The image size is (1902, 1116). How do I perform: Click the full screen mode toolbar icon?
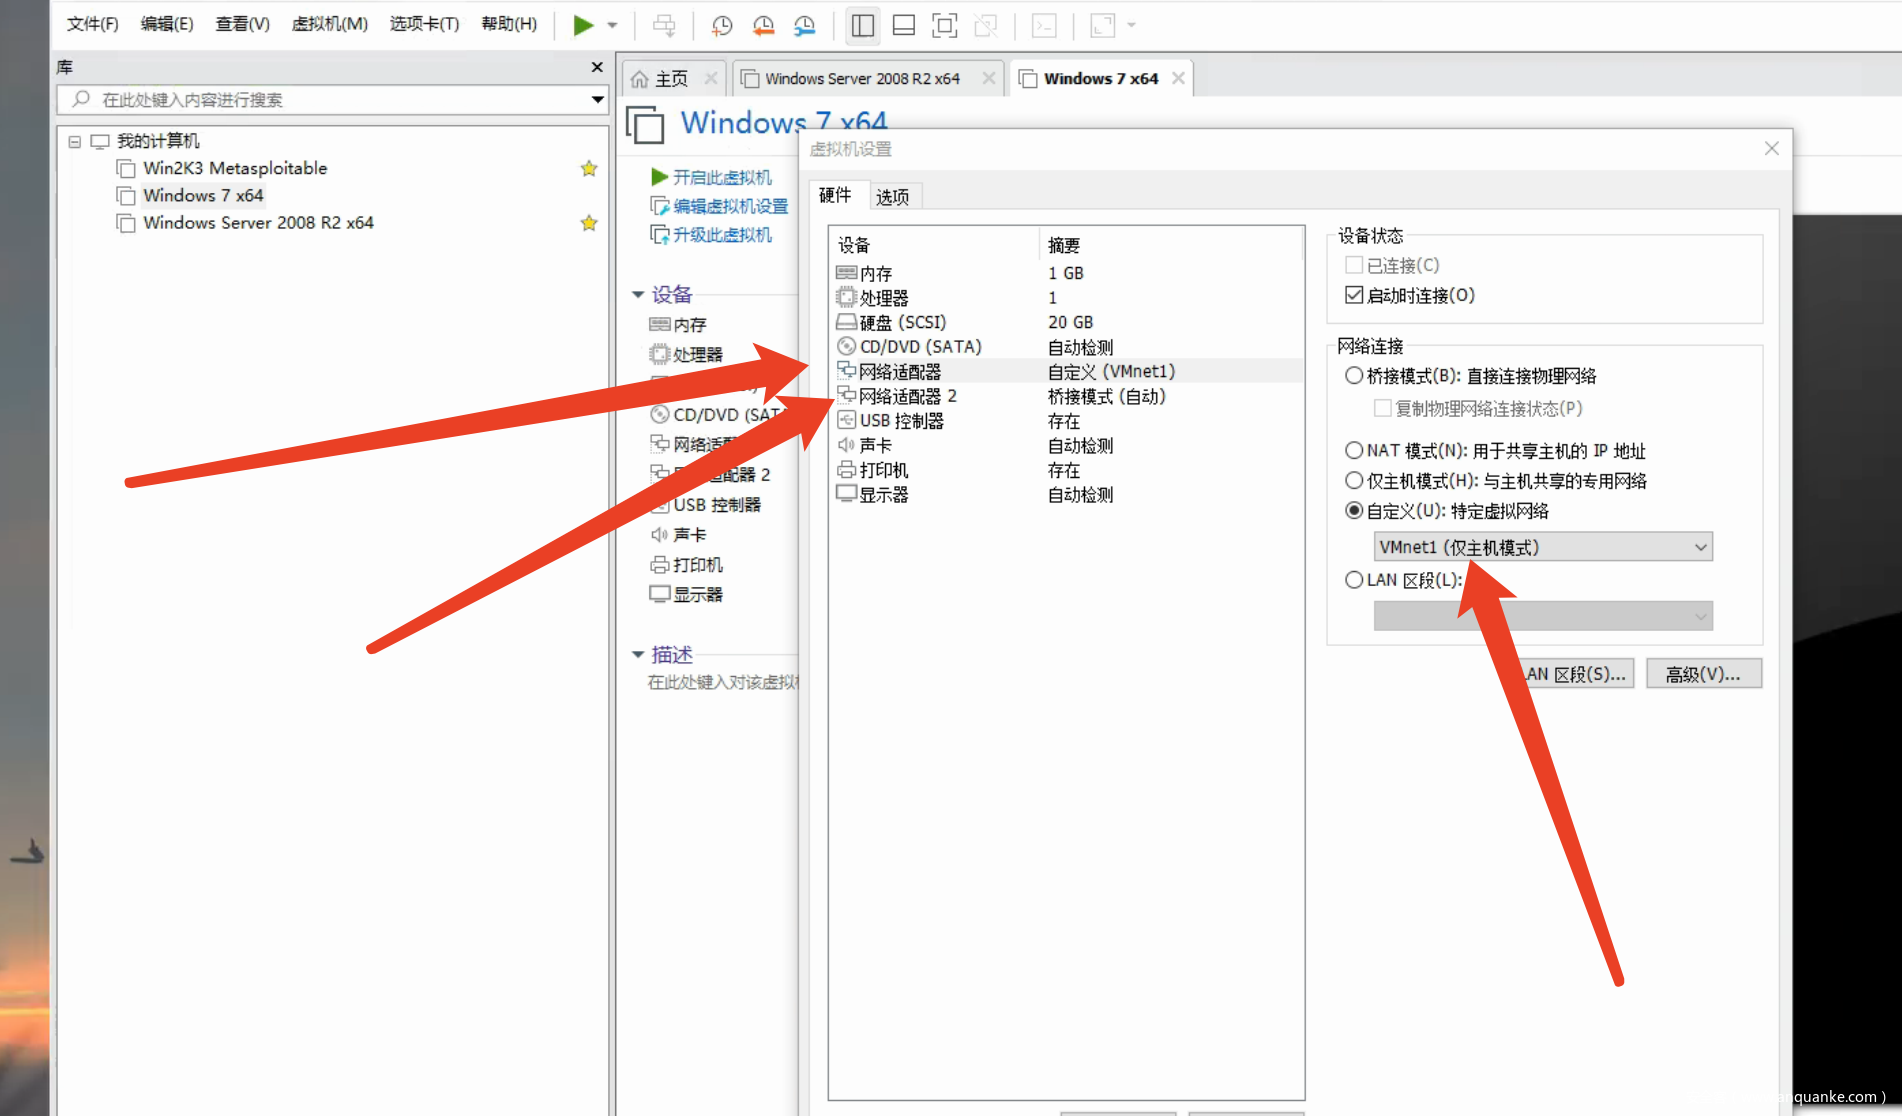944,25
